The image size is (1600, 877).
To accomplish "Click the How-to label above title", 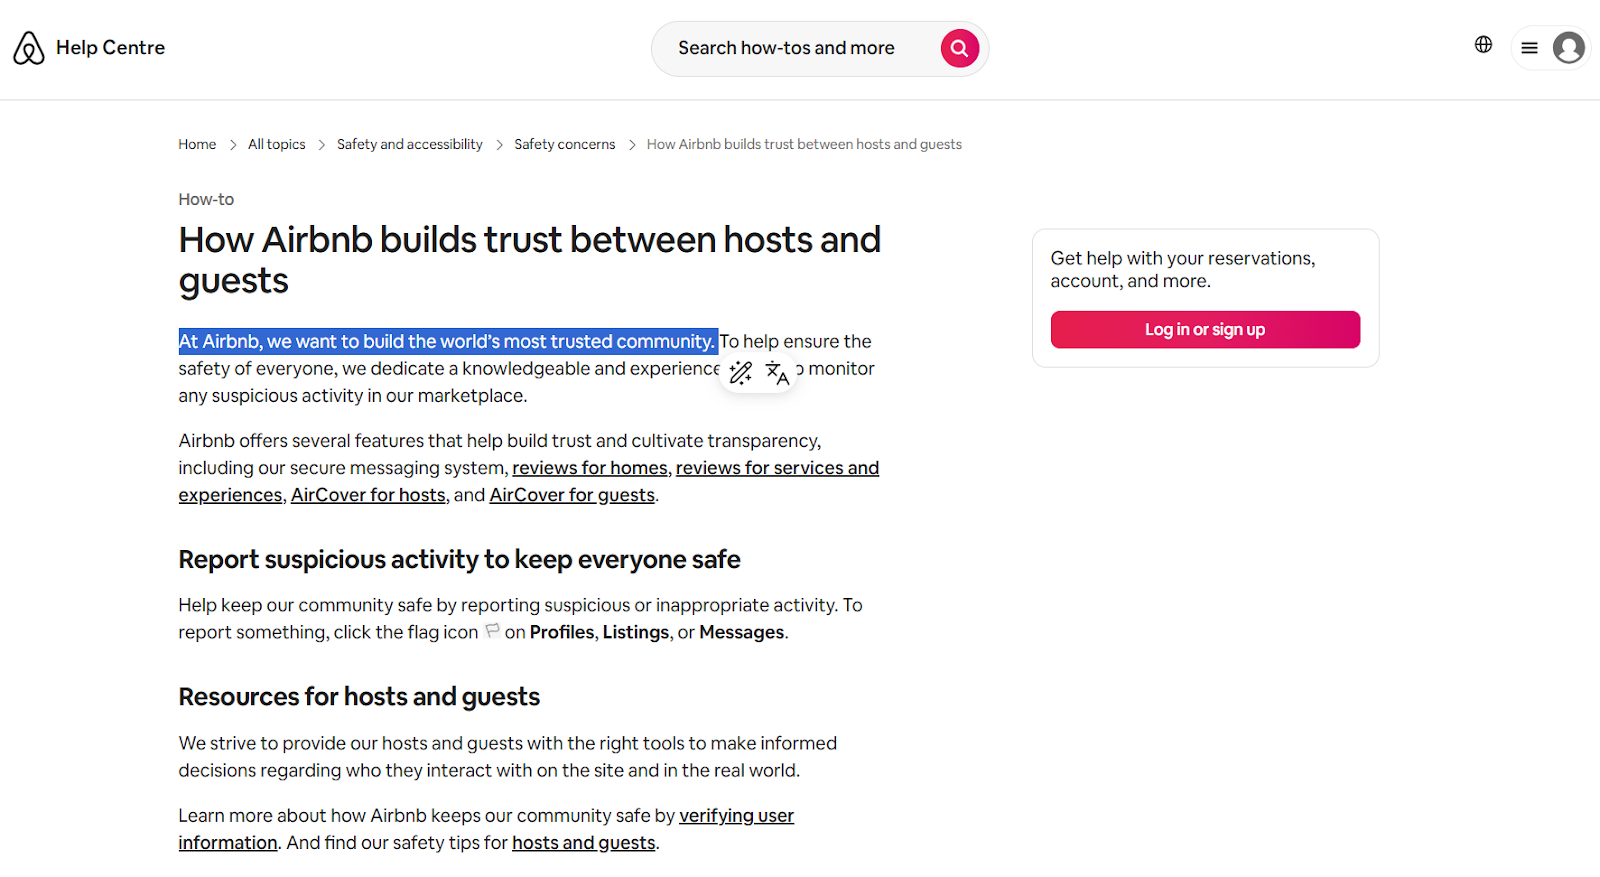I will [206, 200].
